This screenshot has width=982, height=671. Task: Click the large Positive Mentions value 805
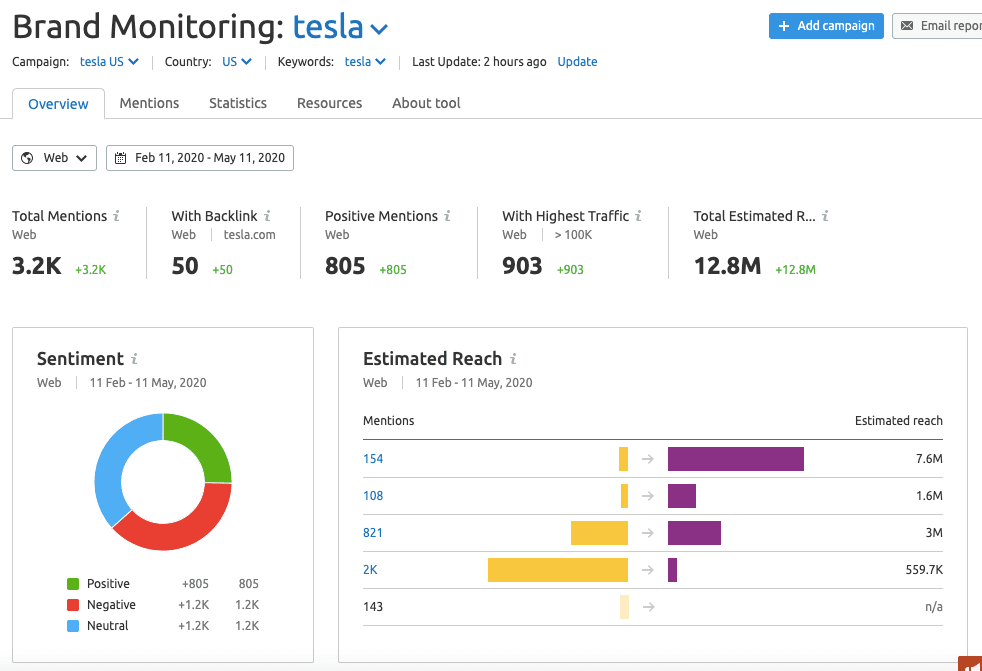[x=345, y=266]
